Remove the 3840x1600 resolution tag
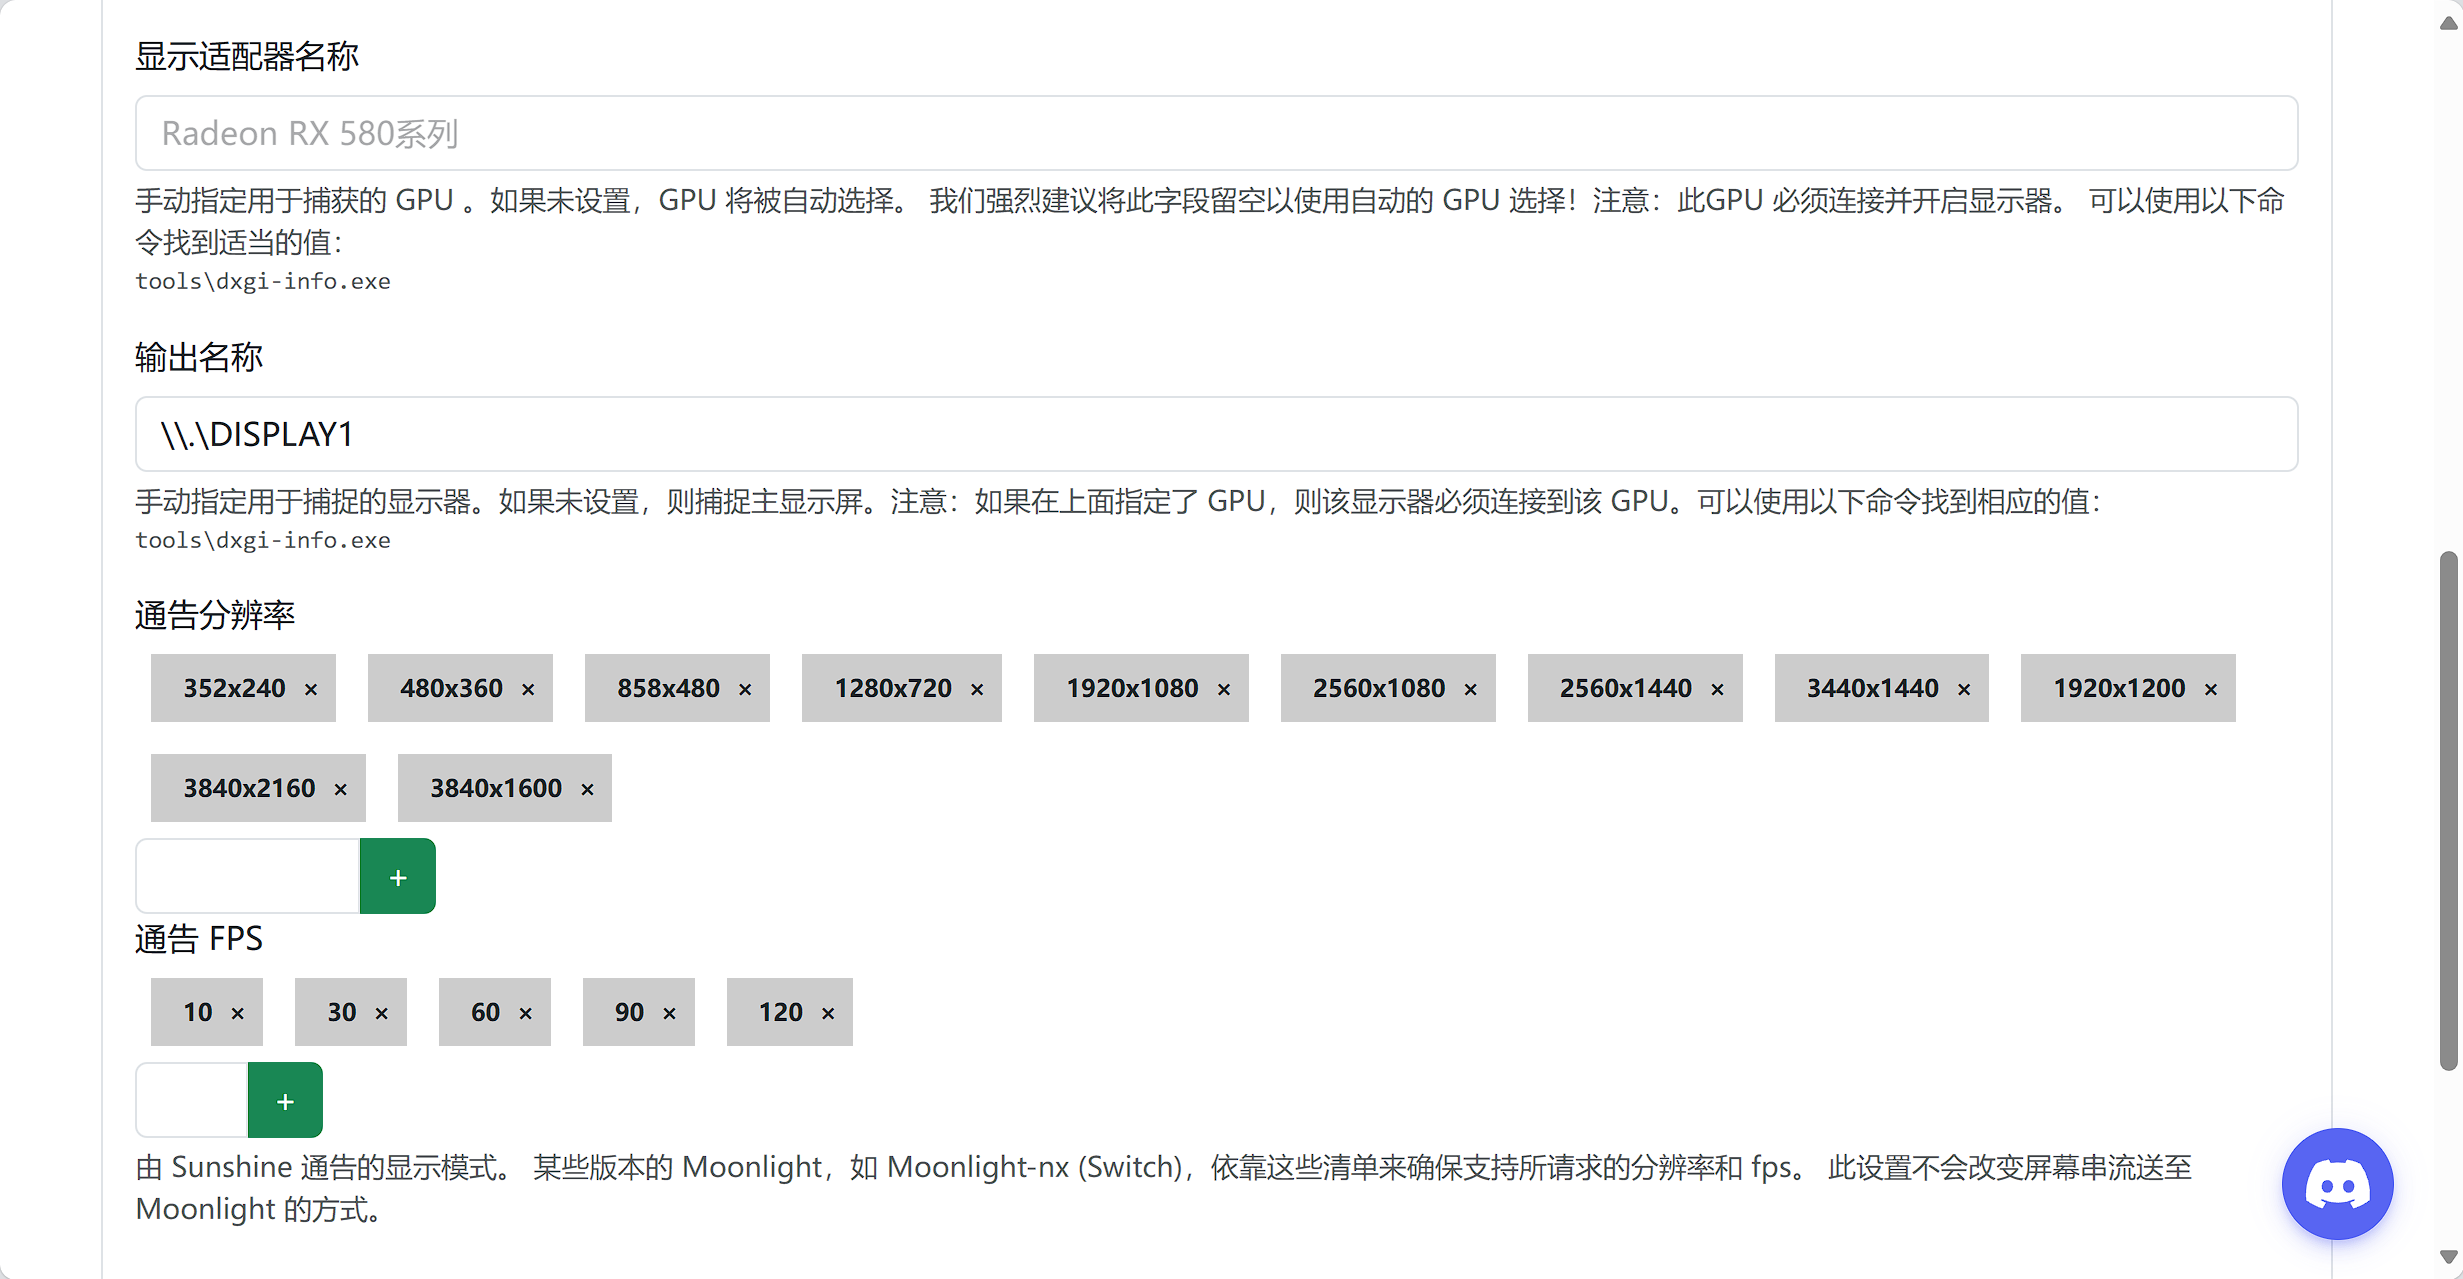 pos(588,789)
